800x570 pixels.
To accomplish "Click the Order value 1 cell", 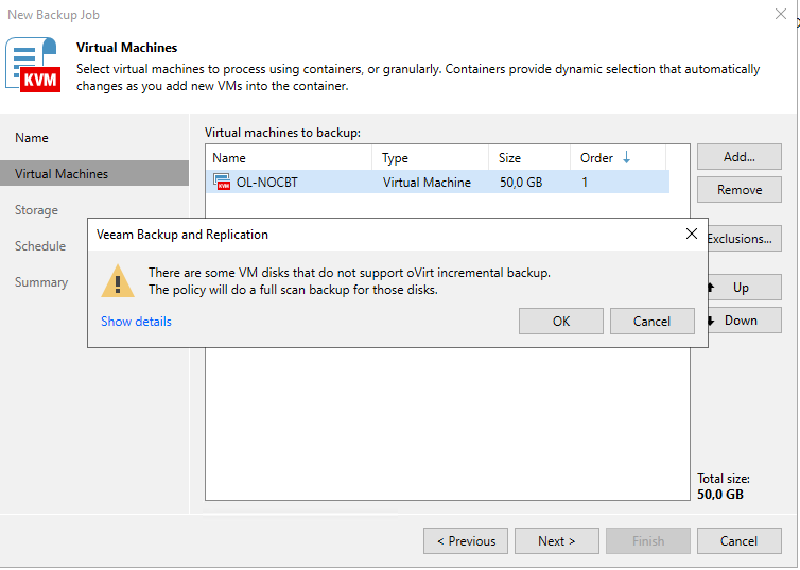I will (585, 182).
